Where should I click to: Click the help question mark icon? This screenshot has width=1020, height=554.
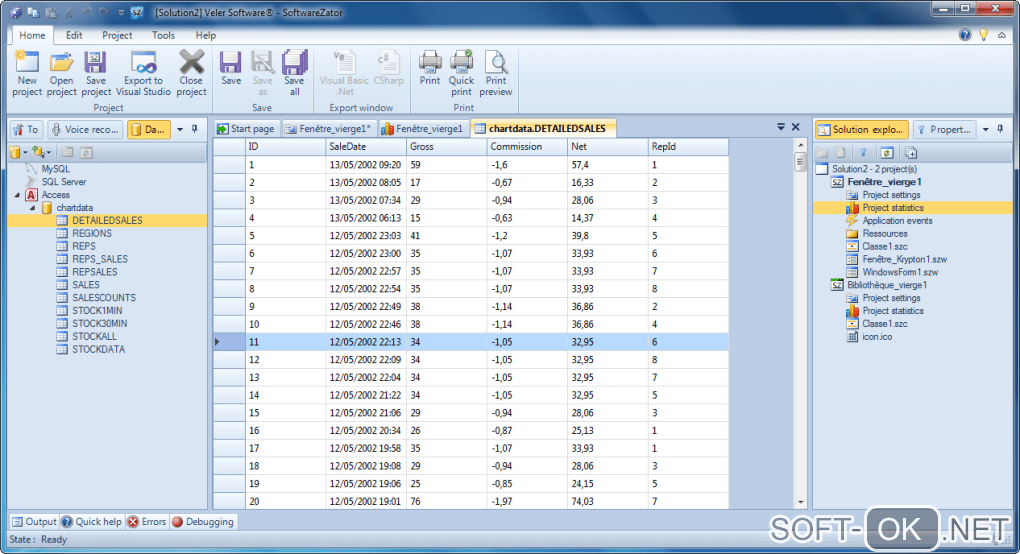pyautogui.click(x=965, y=35)
